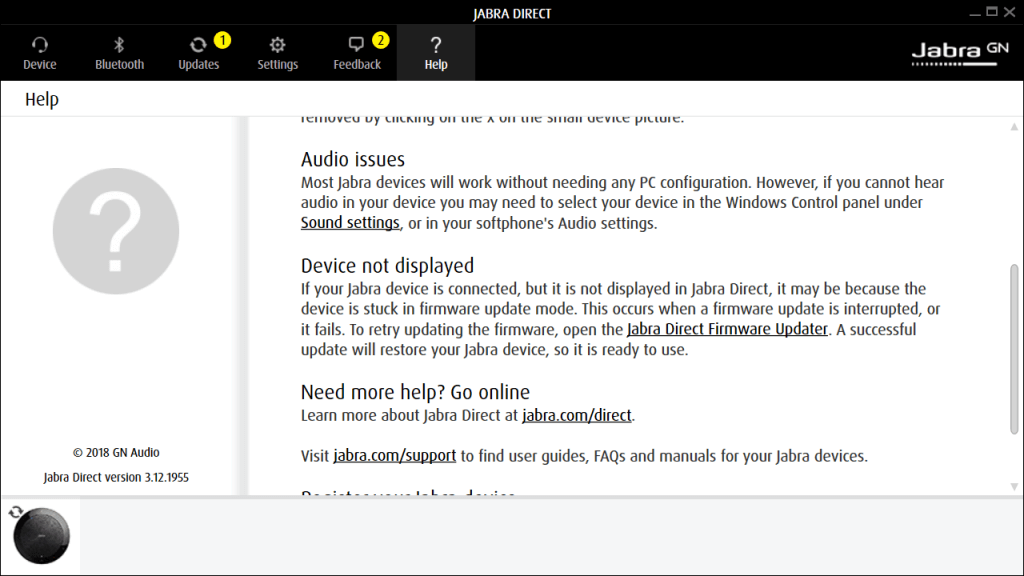Close the Jabra Direct window
1024x576 pixels.
(1009, 12)
